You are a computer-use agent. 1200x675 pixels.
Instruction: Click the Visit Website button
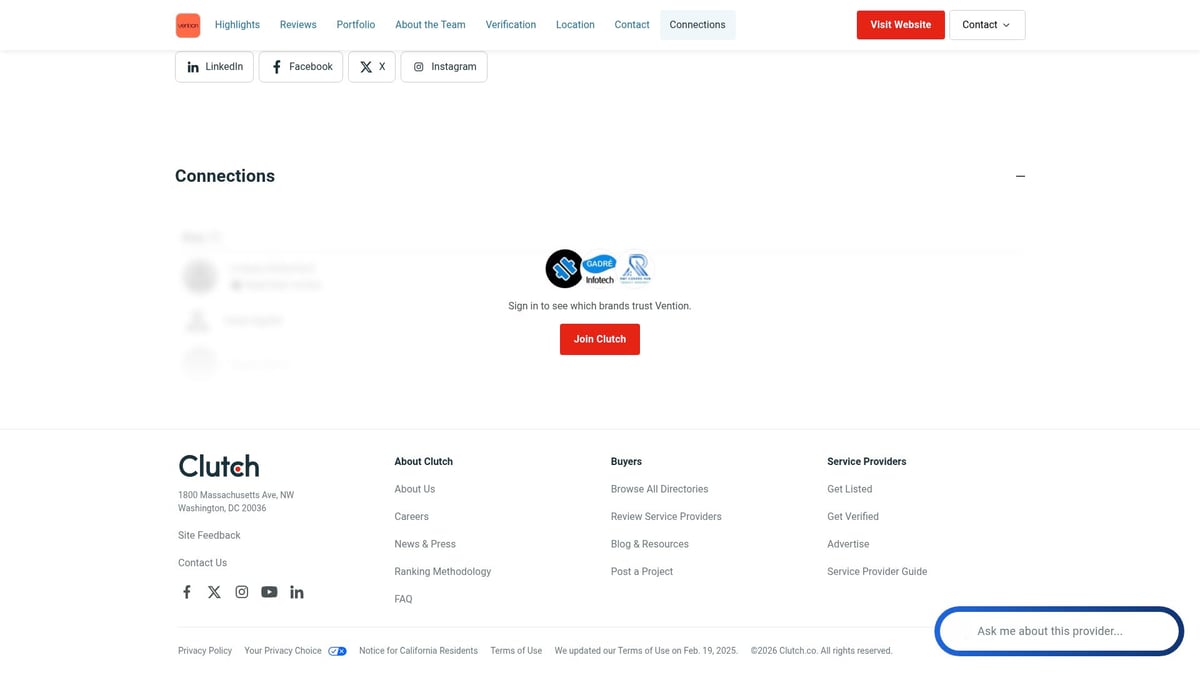pos(900,24)
